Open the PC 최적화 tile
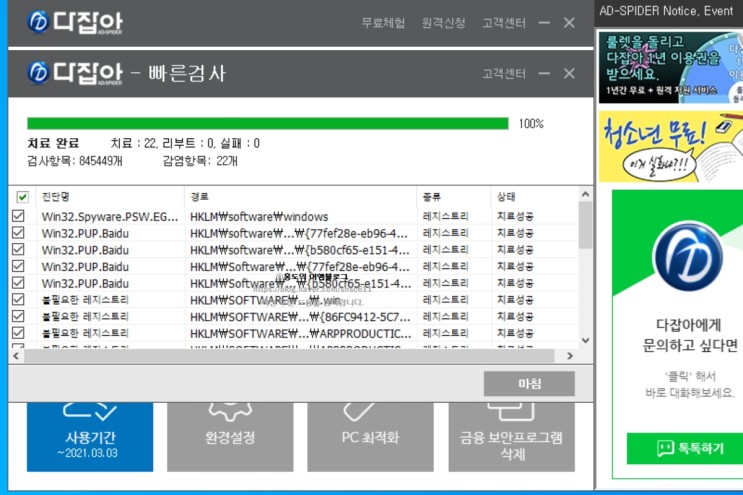Image resolution: width=743 pixels, height=495 pixels. coord(371,437)
